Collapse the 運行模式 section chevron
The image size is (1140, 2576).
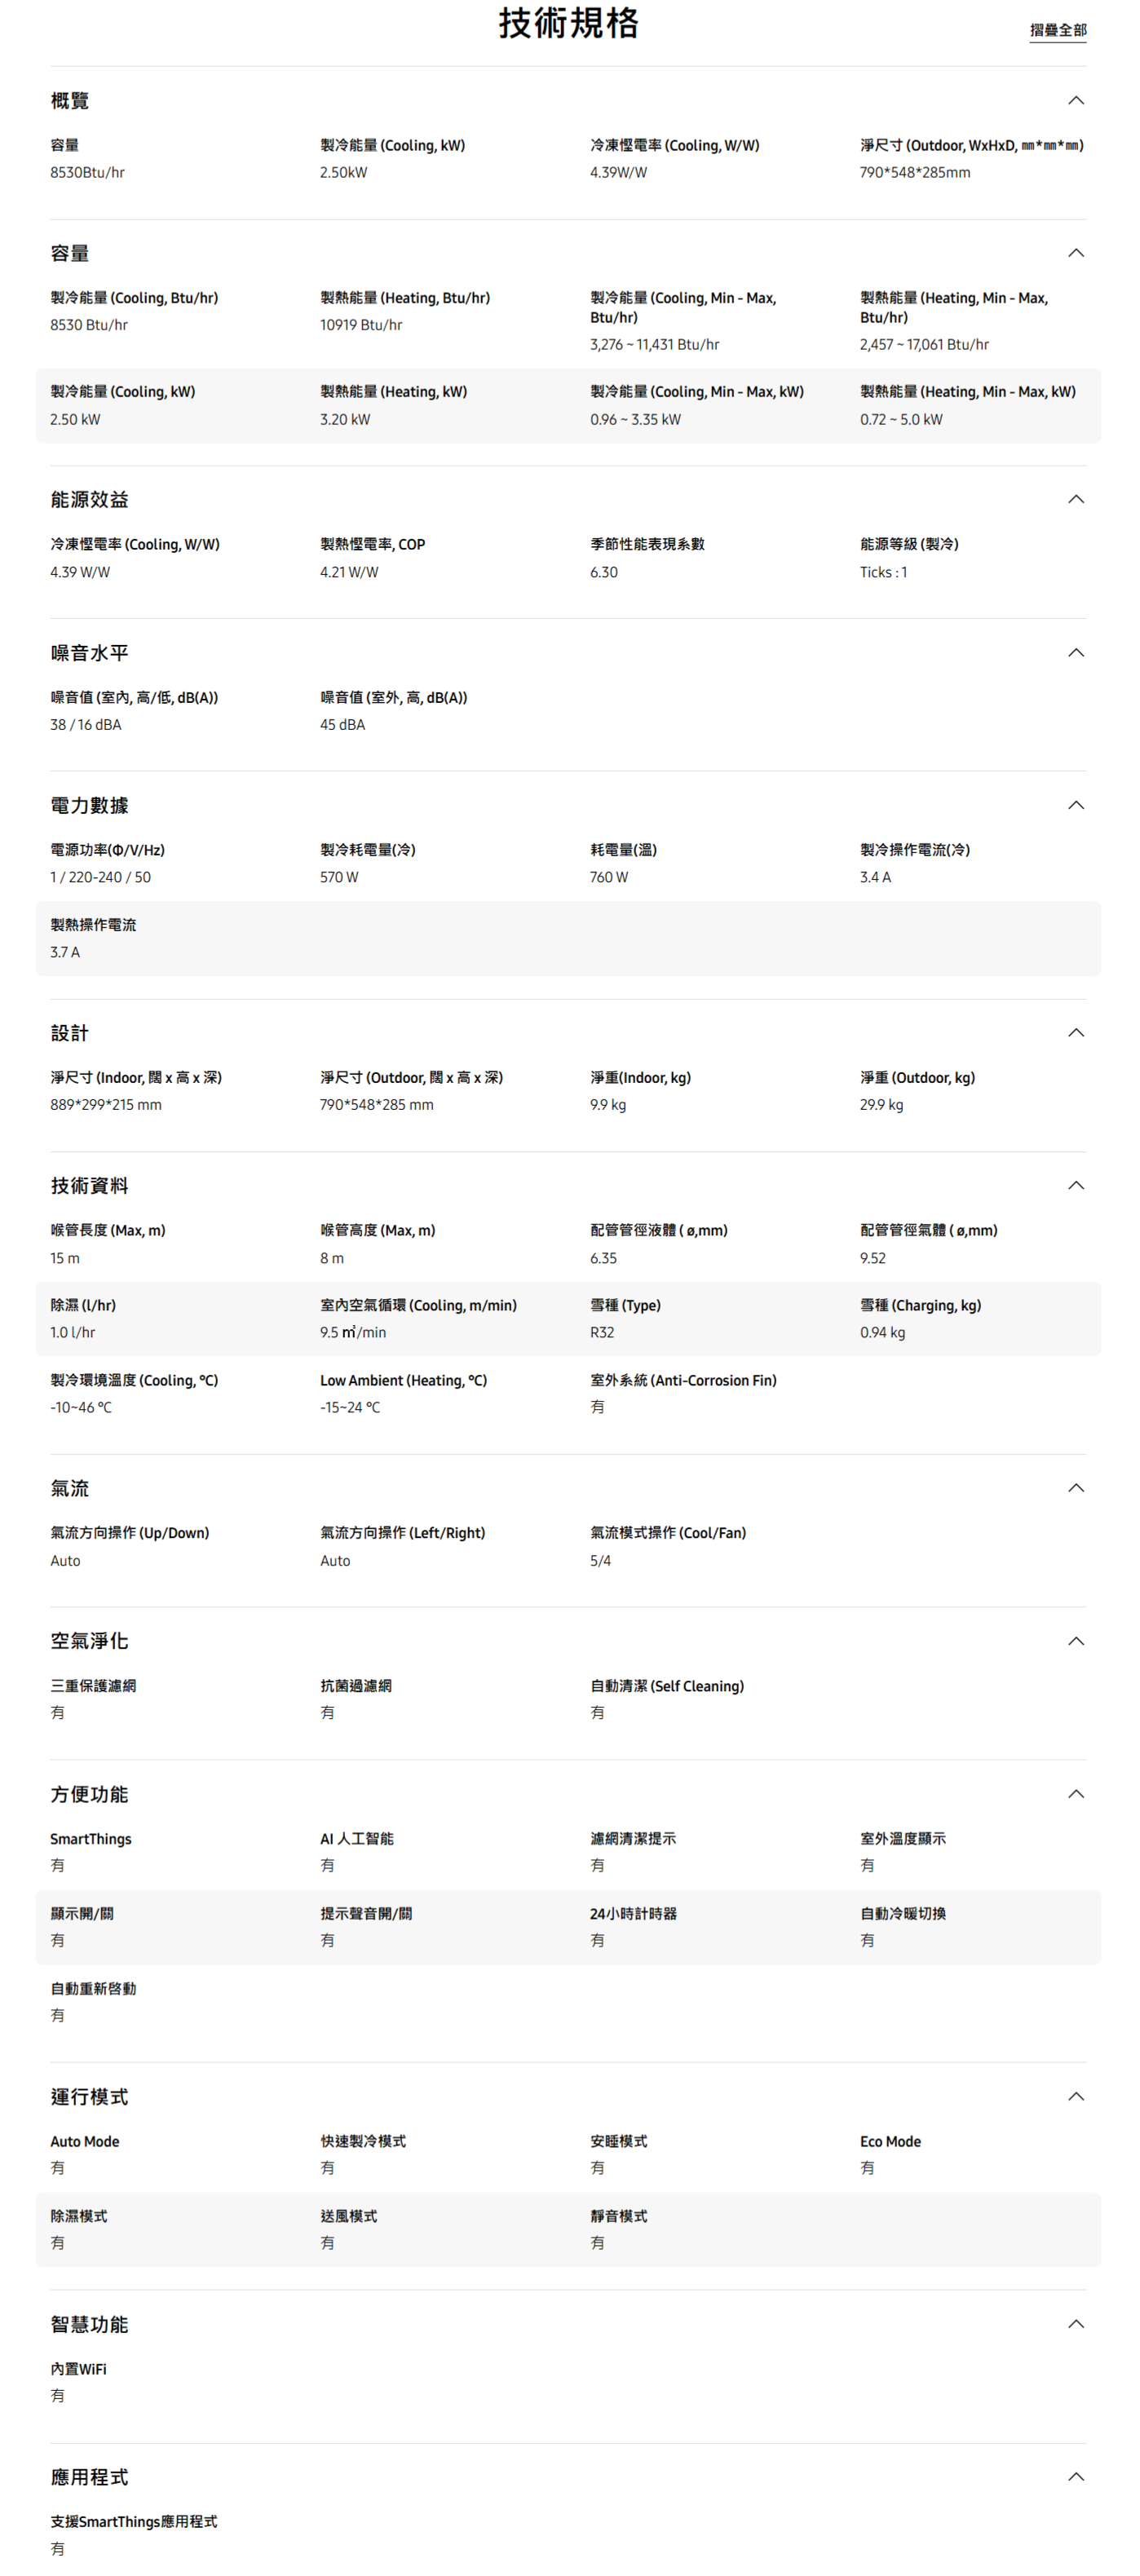point(1075,2097)
